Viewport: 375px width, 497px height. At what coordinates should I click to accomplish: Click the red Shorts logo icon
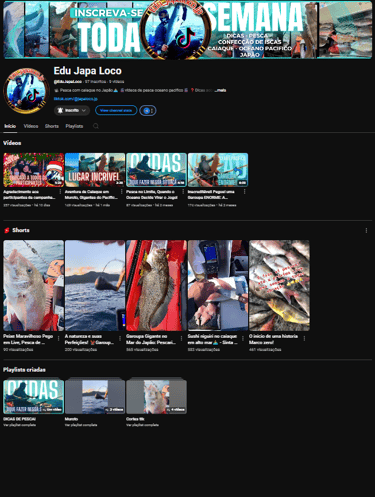tap(6, 230)
